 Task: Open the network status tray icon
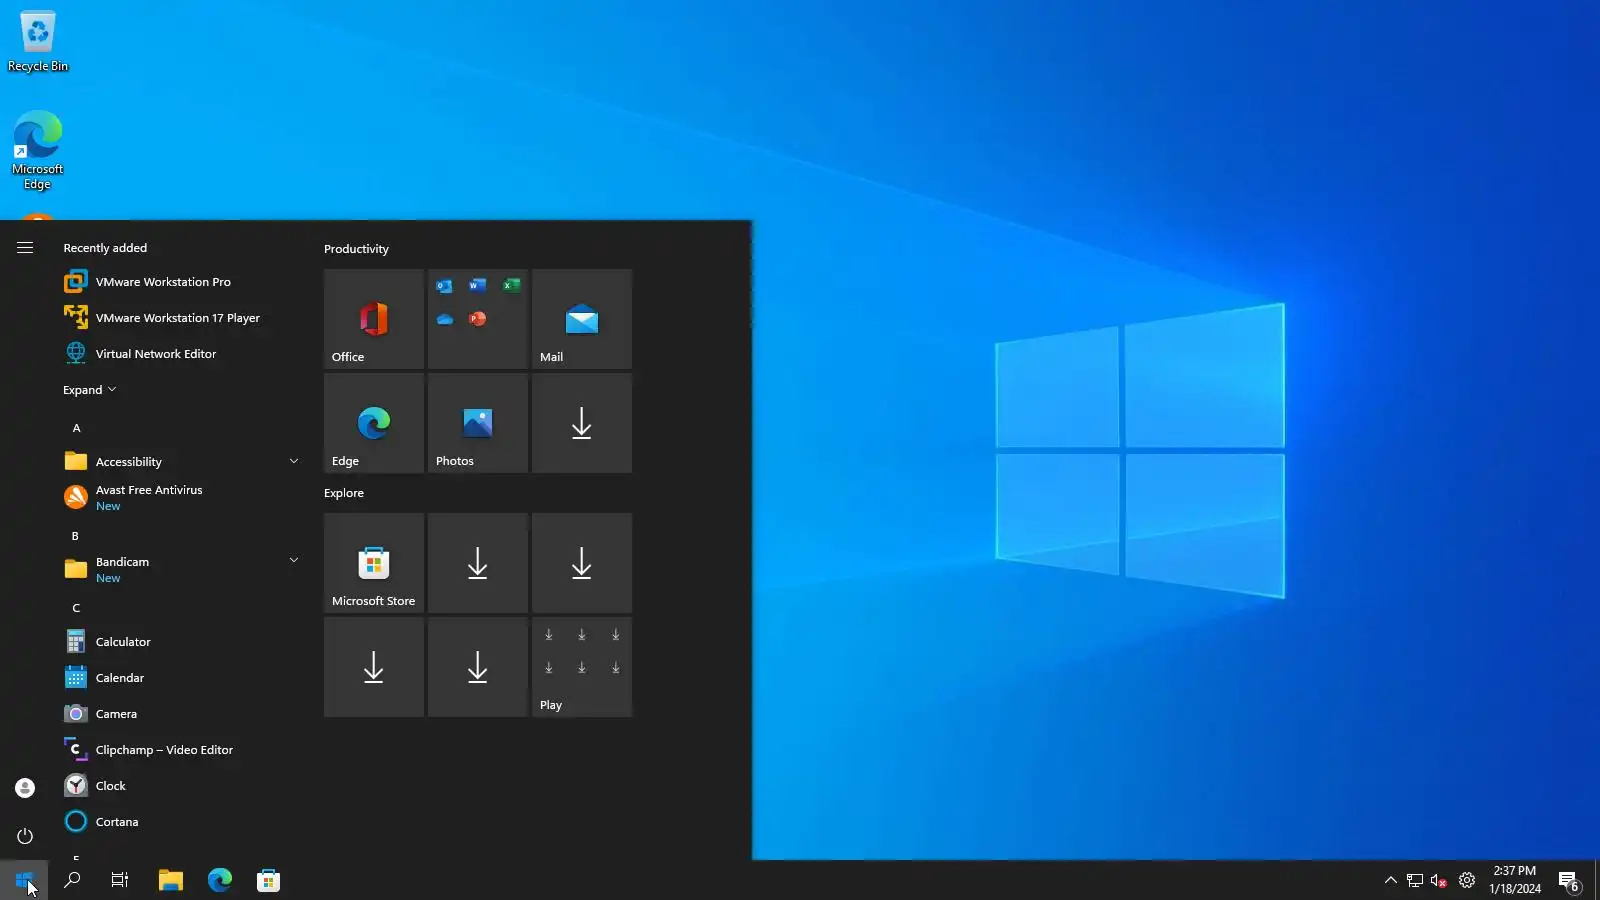point(1415,880)
